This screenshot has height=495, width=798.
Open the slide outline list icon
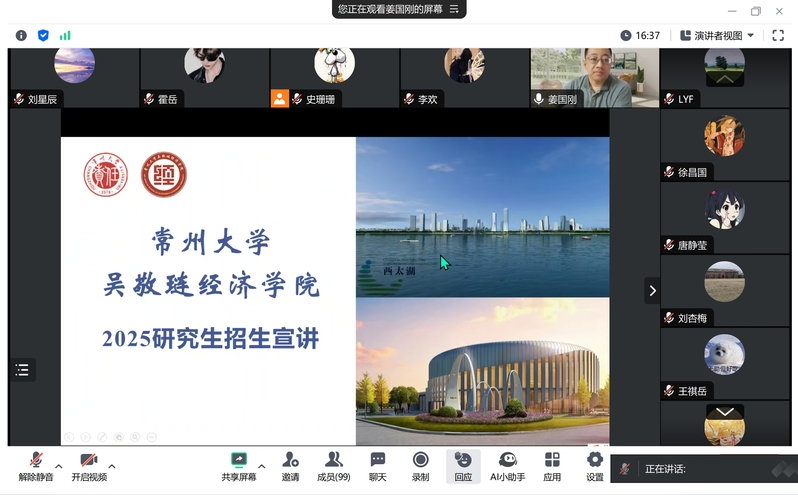pyautogui.click(x=22, y=370)
